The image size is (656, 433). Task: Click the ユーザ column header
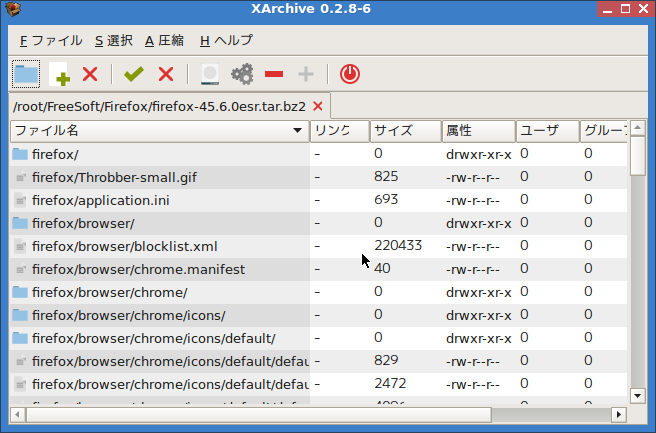pos(548,131)
